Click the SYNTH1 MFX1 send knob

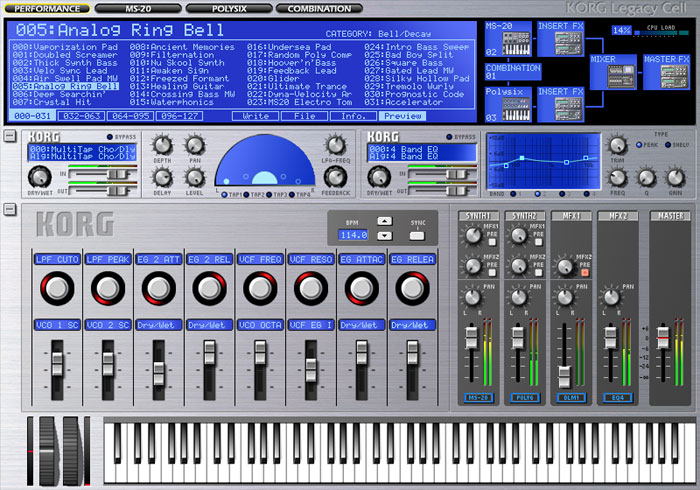472,235
